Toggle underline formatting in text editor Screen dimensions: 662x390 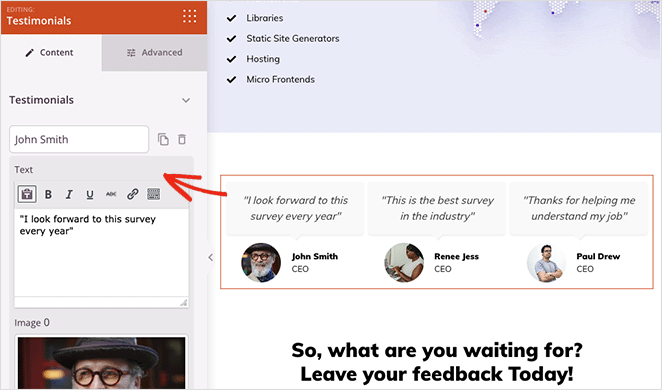(90, 195)
